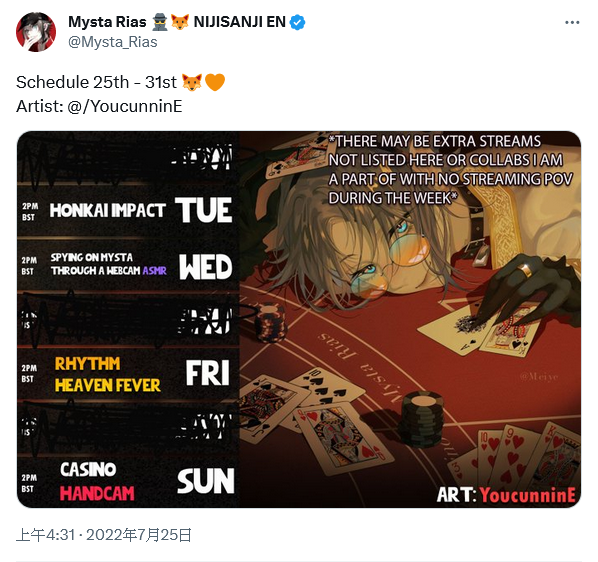Screen dimensions: 598x562
Task: Click the TUE Honkai Impact schedule row
Action: (128, 210)
